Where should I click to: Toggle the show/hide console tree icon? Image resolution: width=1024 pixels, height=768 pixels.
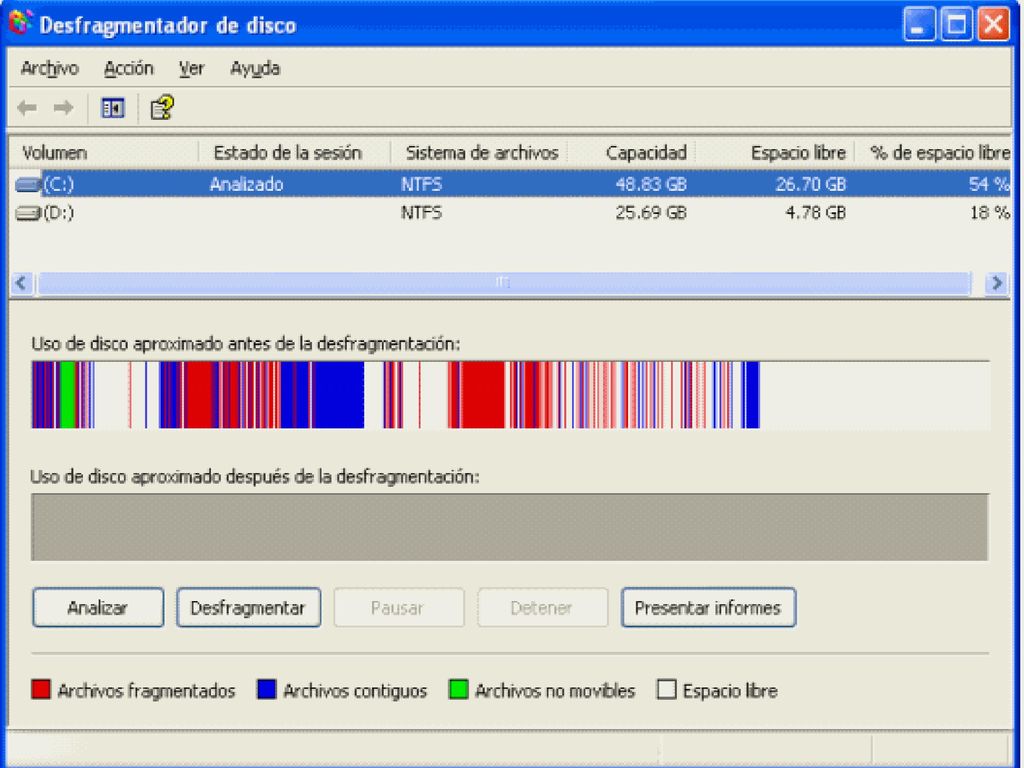112,108
